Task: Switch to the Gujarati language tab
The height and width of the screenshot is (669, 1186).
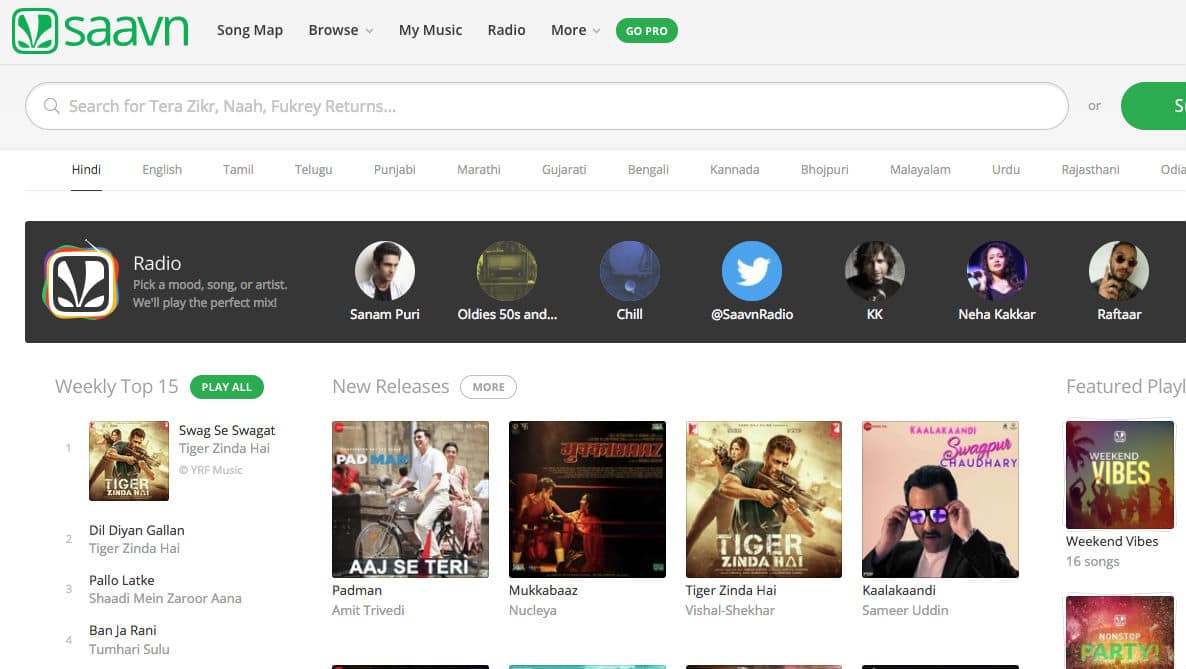Action: click(x=564, y=170)
